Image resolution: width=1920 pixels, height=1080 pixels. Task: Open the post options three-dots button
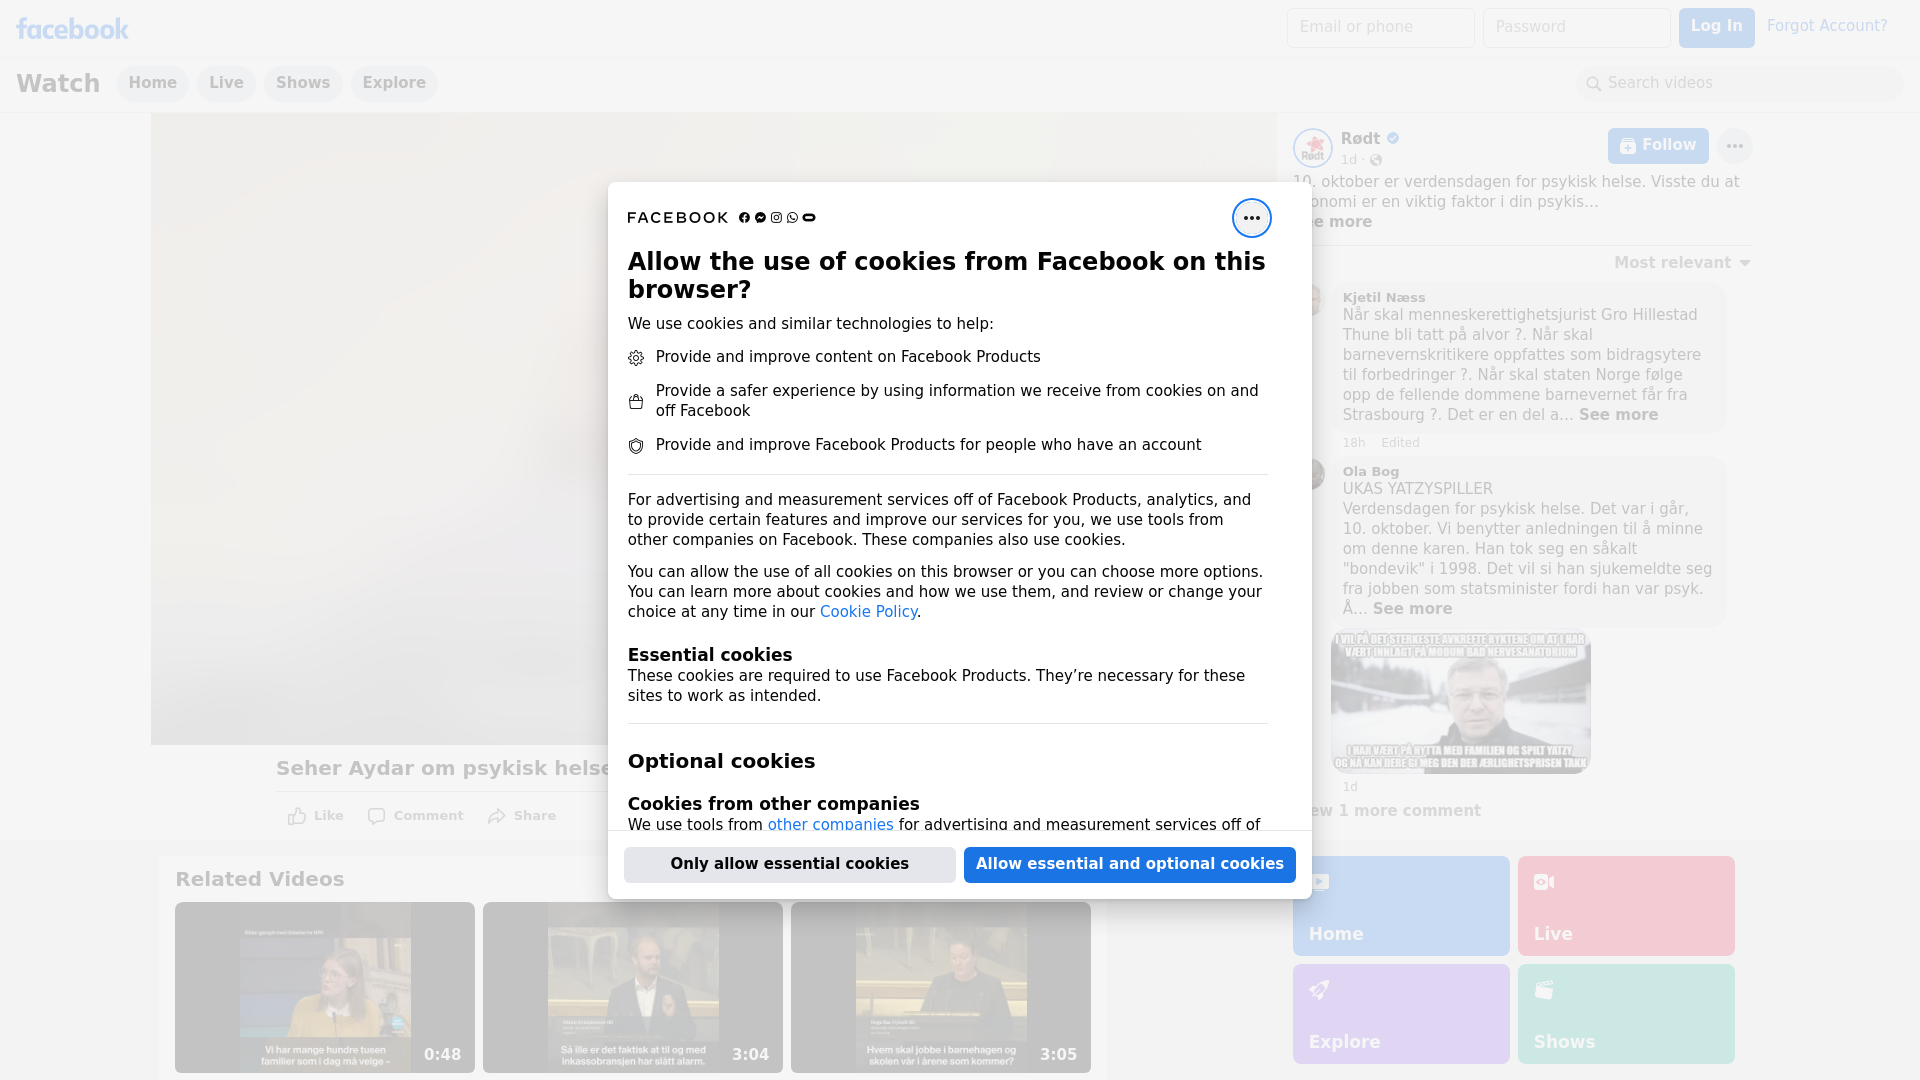[1734, 146]
